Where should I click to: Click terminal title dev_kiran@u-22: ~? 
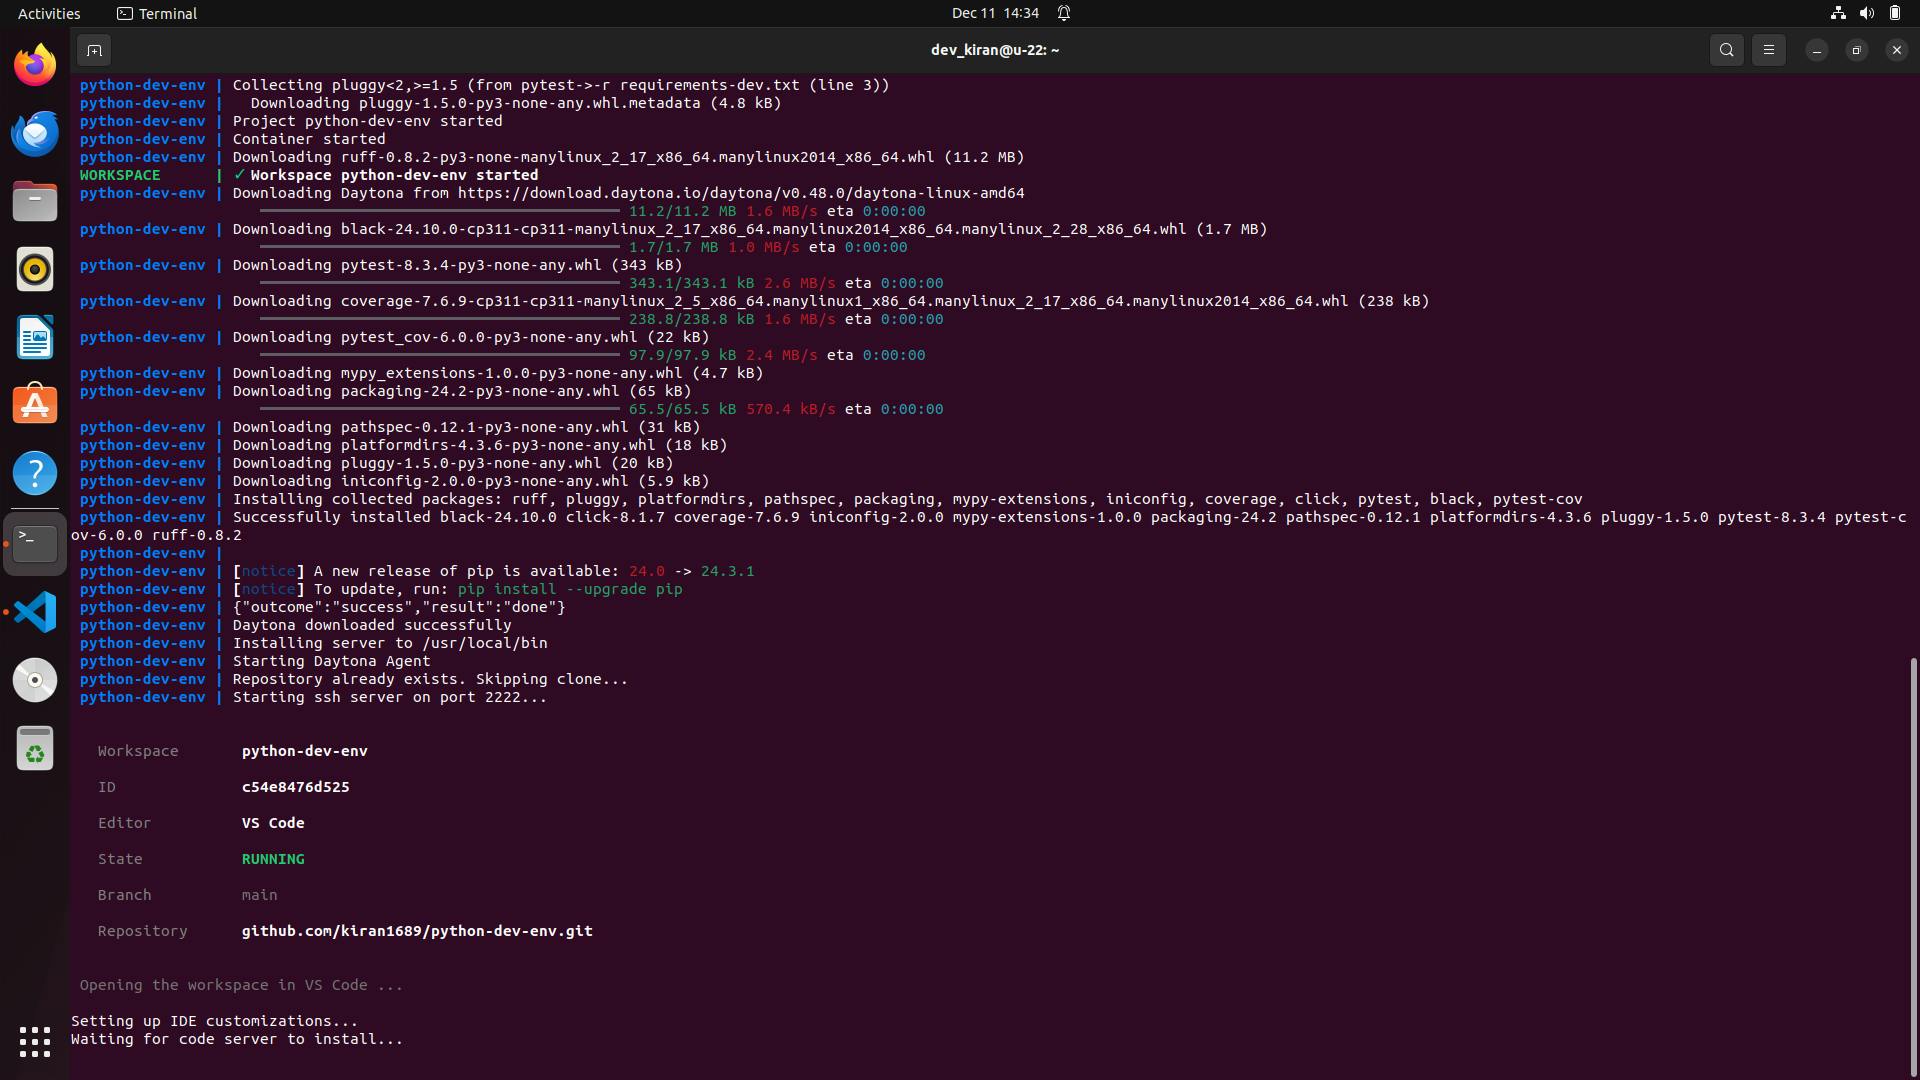pos(995,50)
